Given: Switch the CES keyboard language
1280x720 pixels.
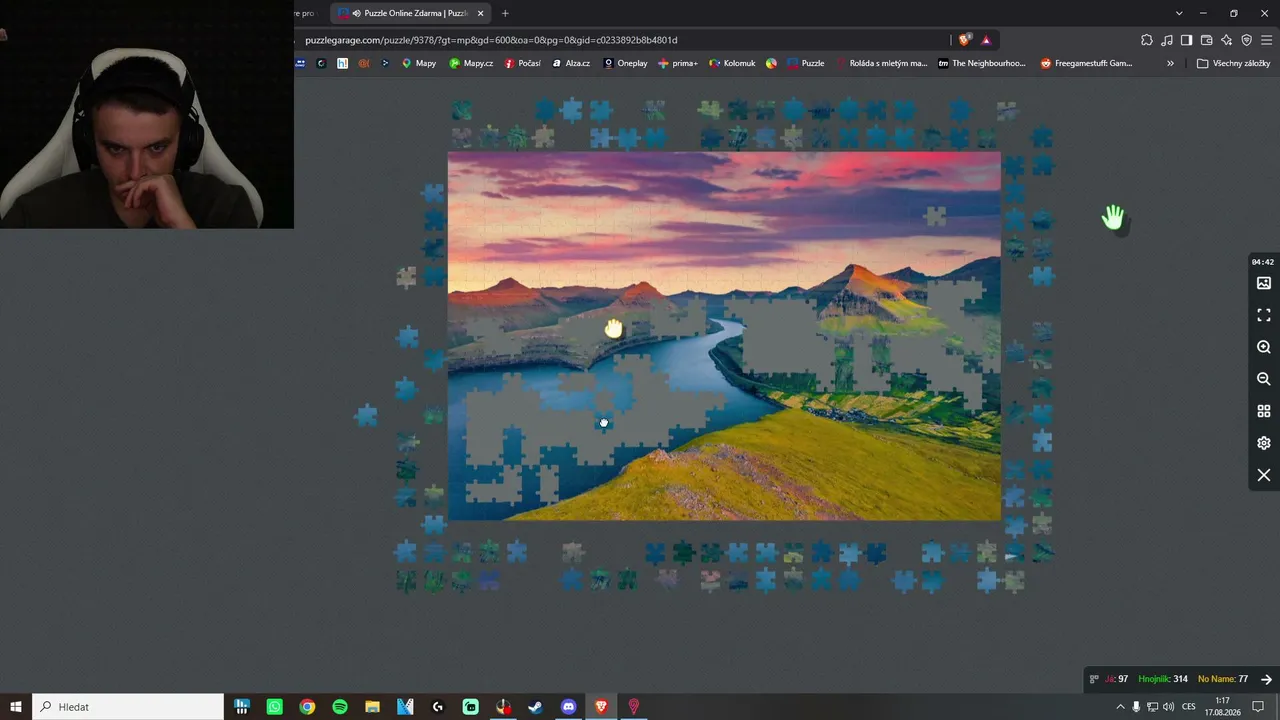Looking at the screenshot, I should click(1189, 707).
